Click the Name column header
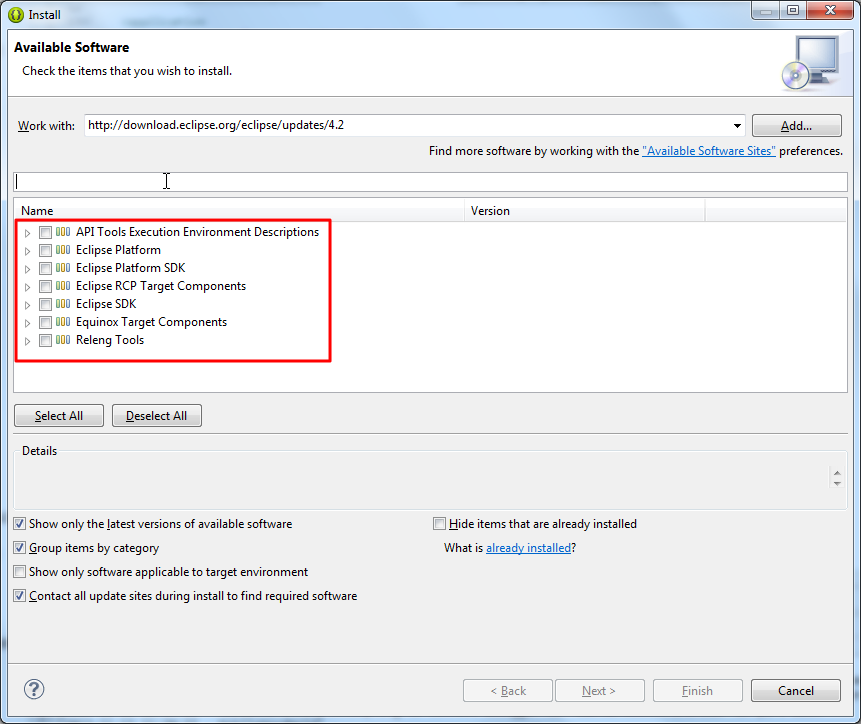This screenshot has width=861, height=724. (239, 211)
